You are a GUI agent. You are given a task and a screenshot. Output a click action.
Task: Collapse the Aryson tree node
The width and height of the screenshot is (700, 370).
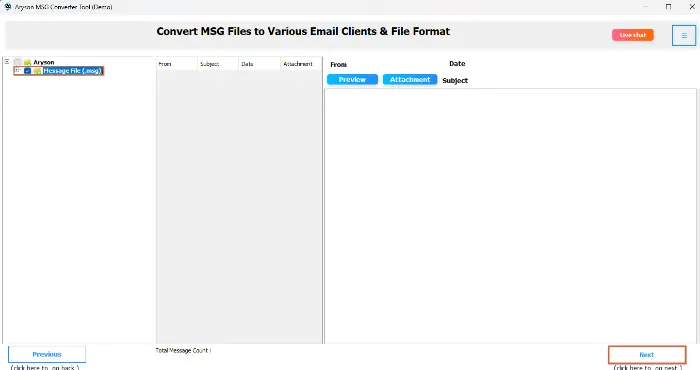click(7, 62)
